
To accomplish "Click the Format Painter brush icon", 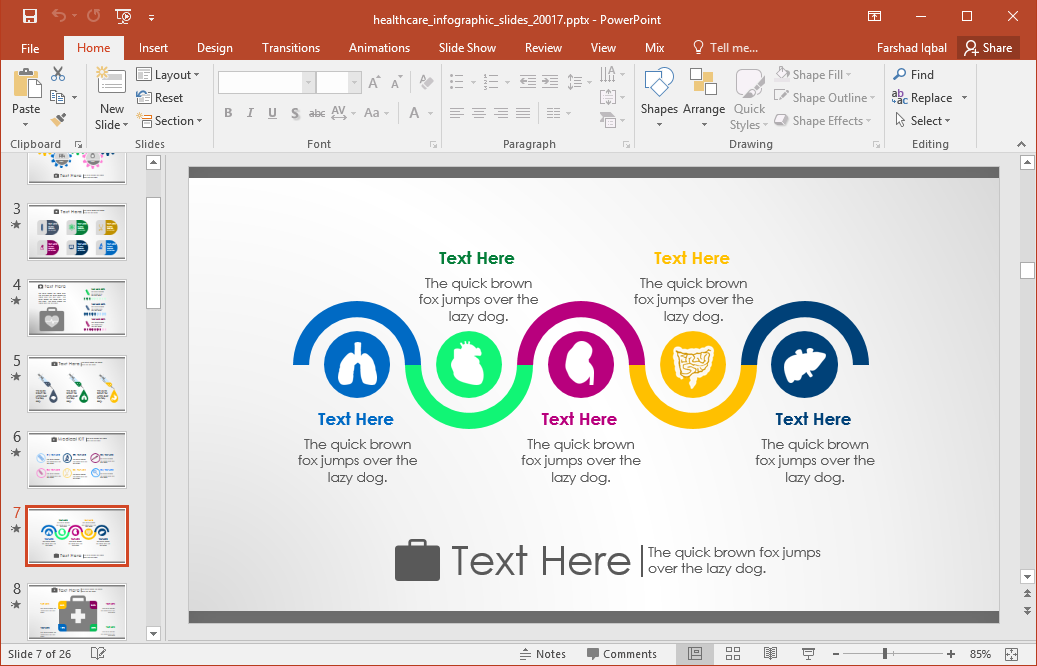I will click(x=58, y=120).
